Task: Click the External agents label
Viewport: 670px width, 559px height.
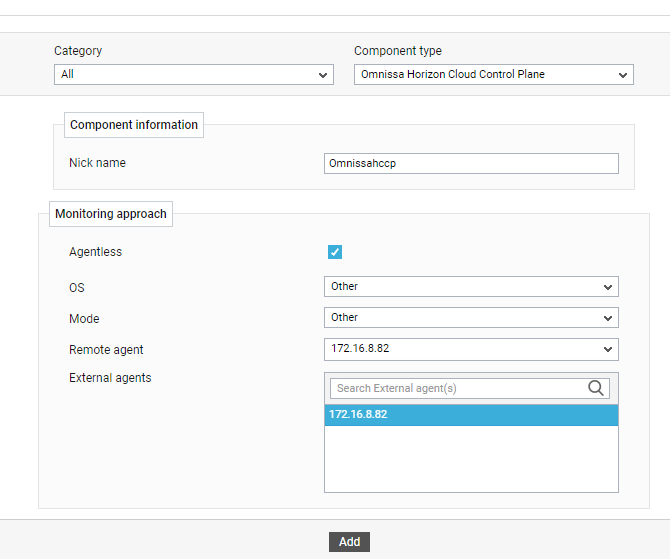Action: click(110, 378)
